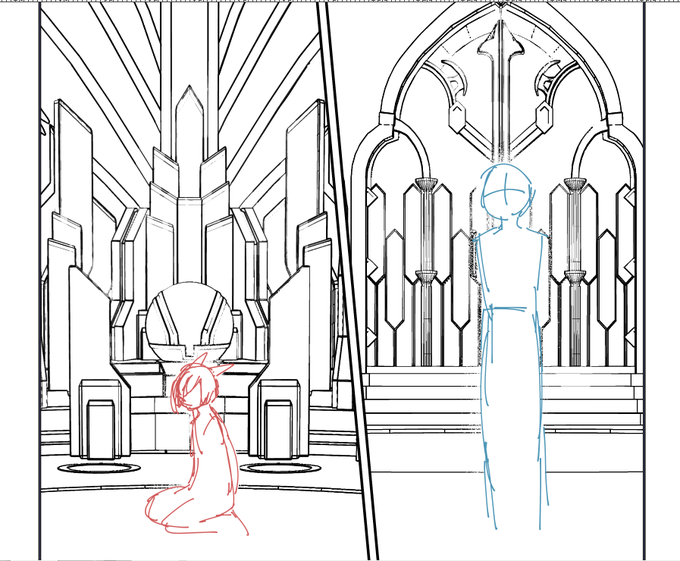Click the blue standing figure sketch
This screenshot has width=680, height=561.
click(512, 346)
